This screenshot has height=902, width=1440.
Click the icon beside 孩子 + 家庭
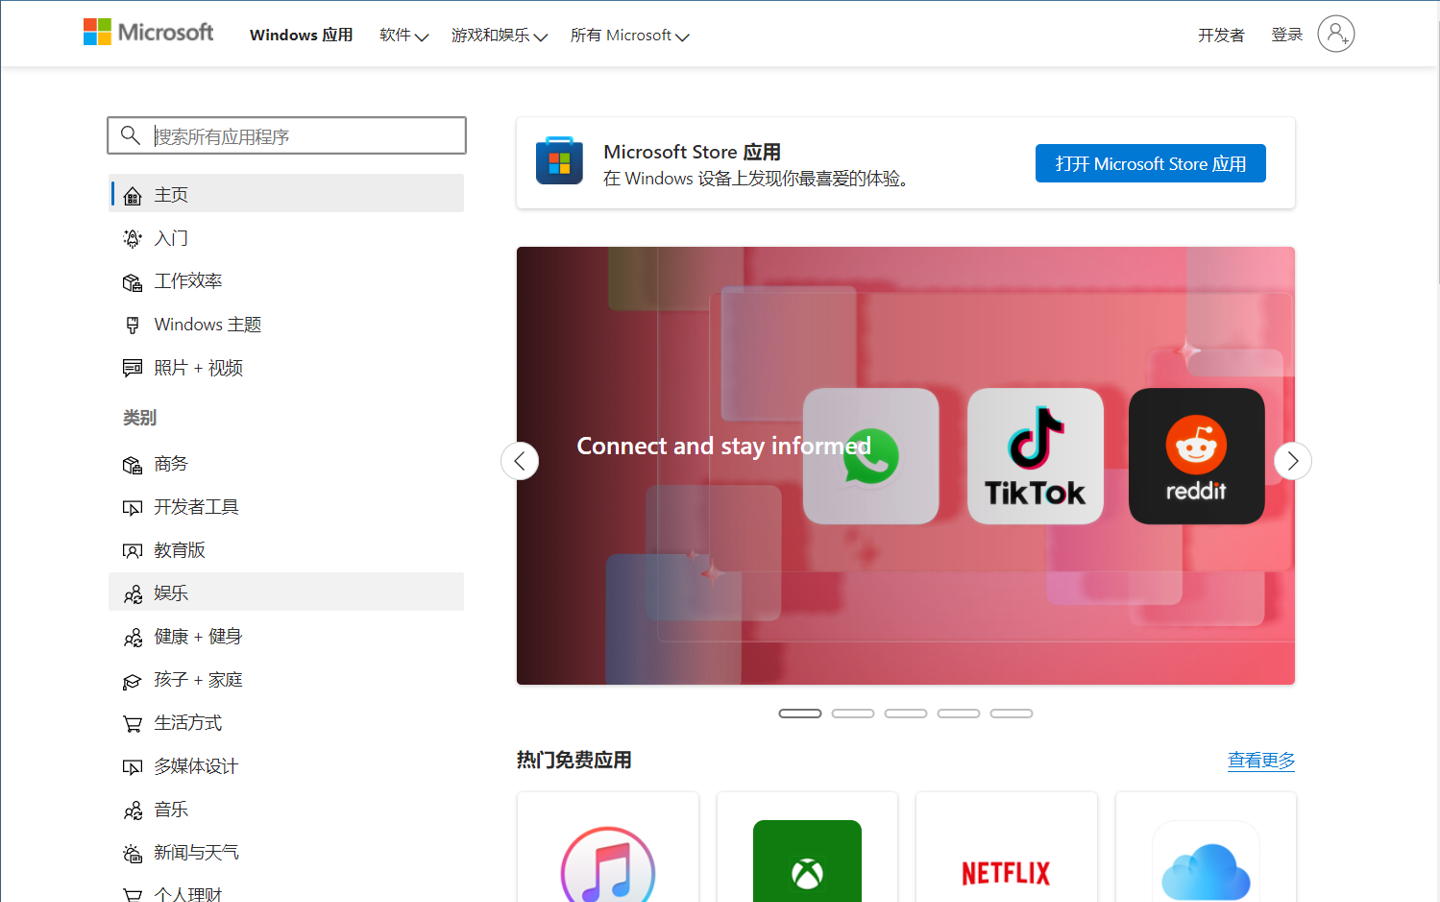click(x=132, y=681)
